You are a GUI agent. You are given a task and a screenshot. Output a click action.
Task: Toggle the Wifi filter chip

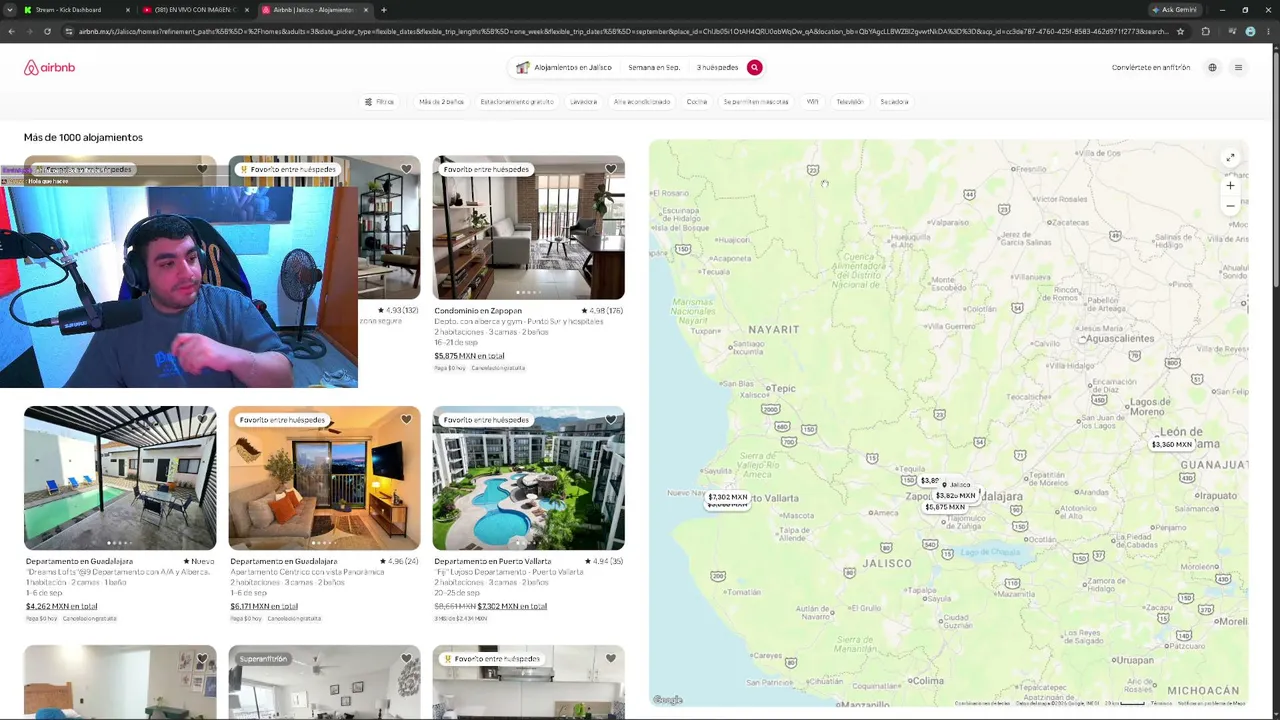[812, 101]
